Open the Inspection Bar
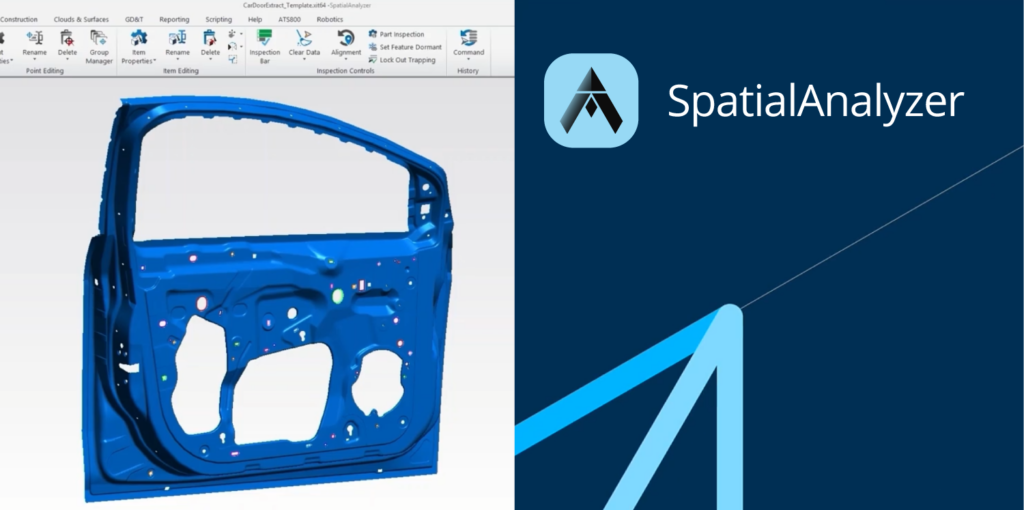 [264, 47]
